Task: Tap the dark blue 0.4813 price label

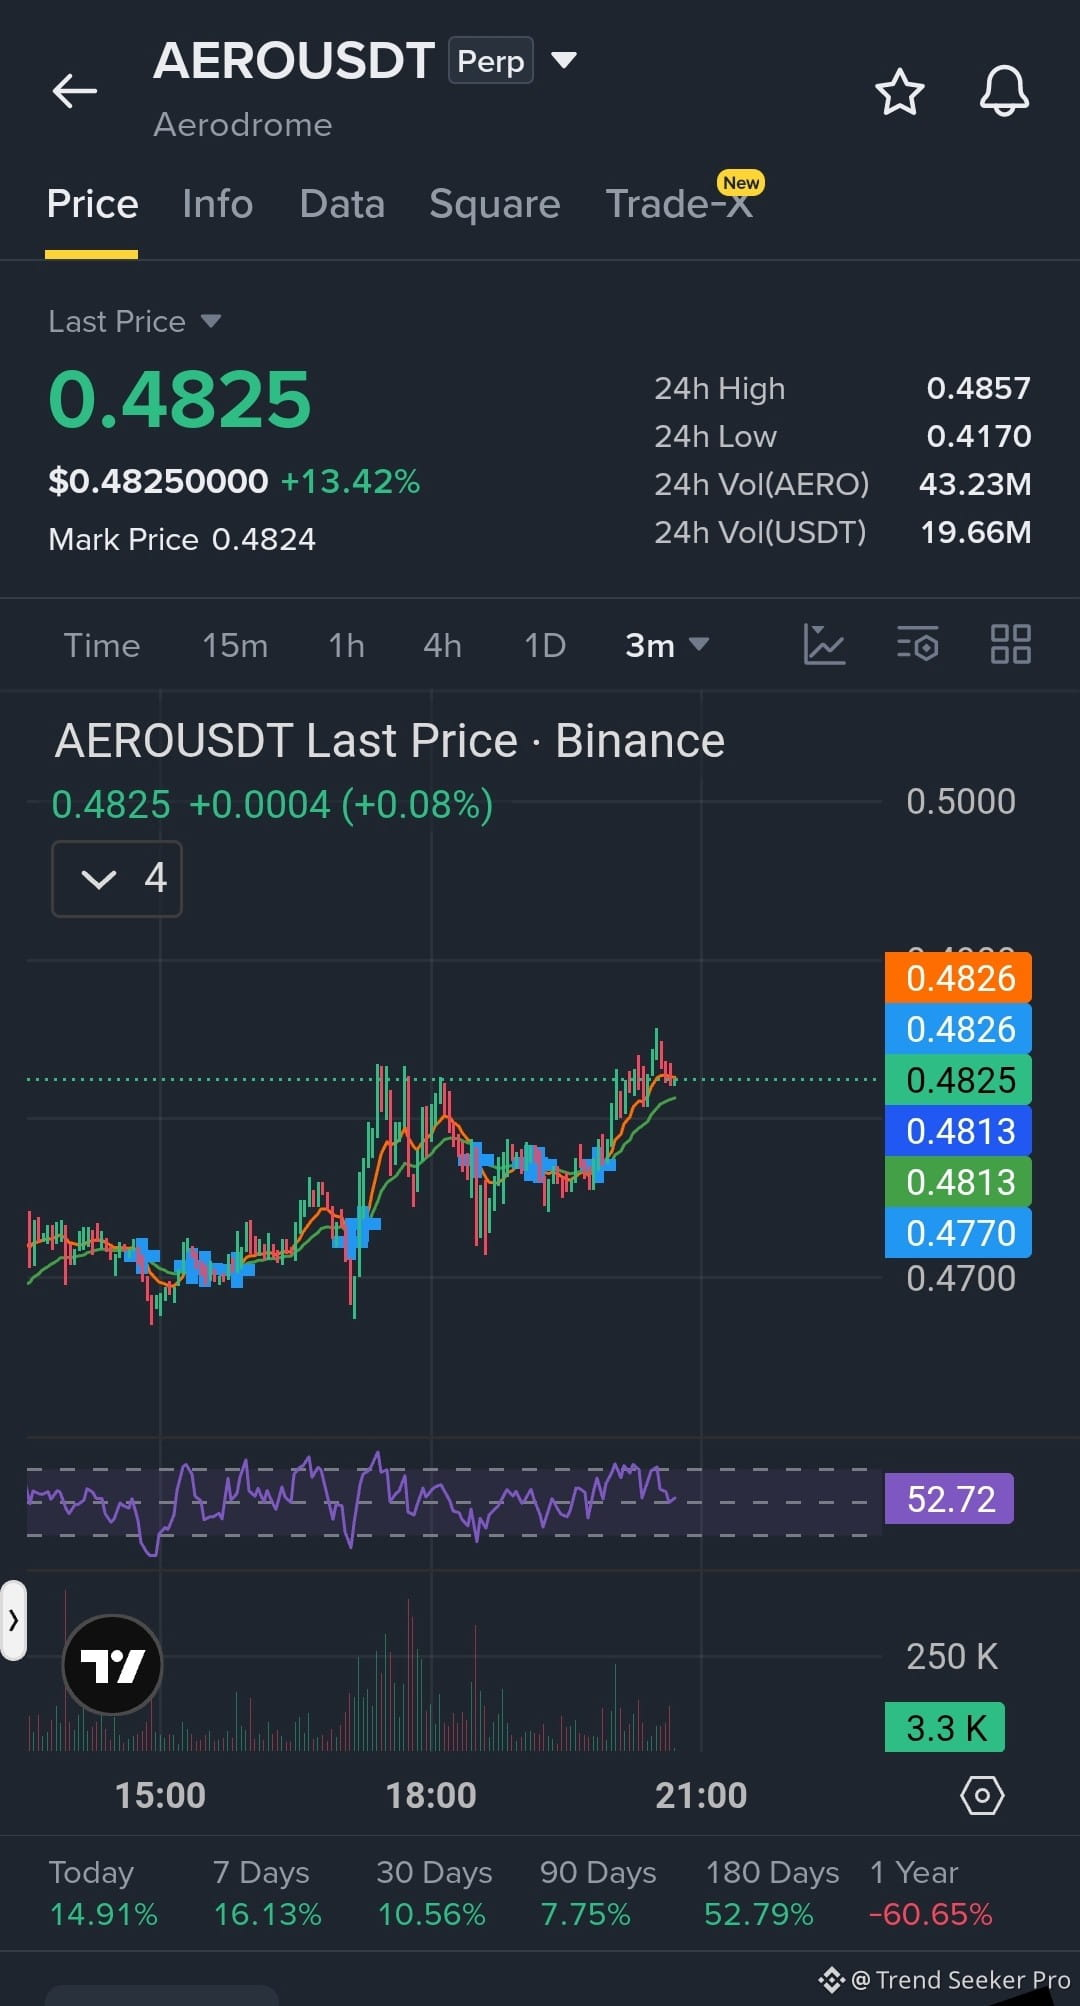Action: (958, 1131)
